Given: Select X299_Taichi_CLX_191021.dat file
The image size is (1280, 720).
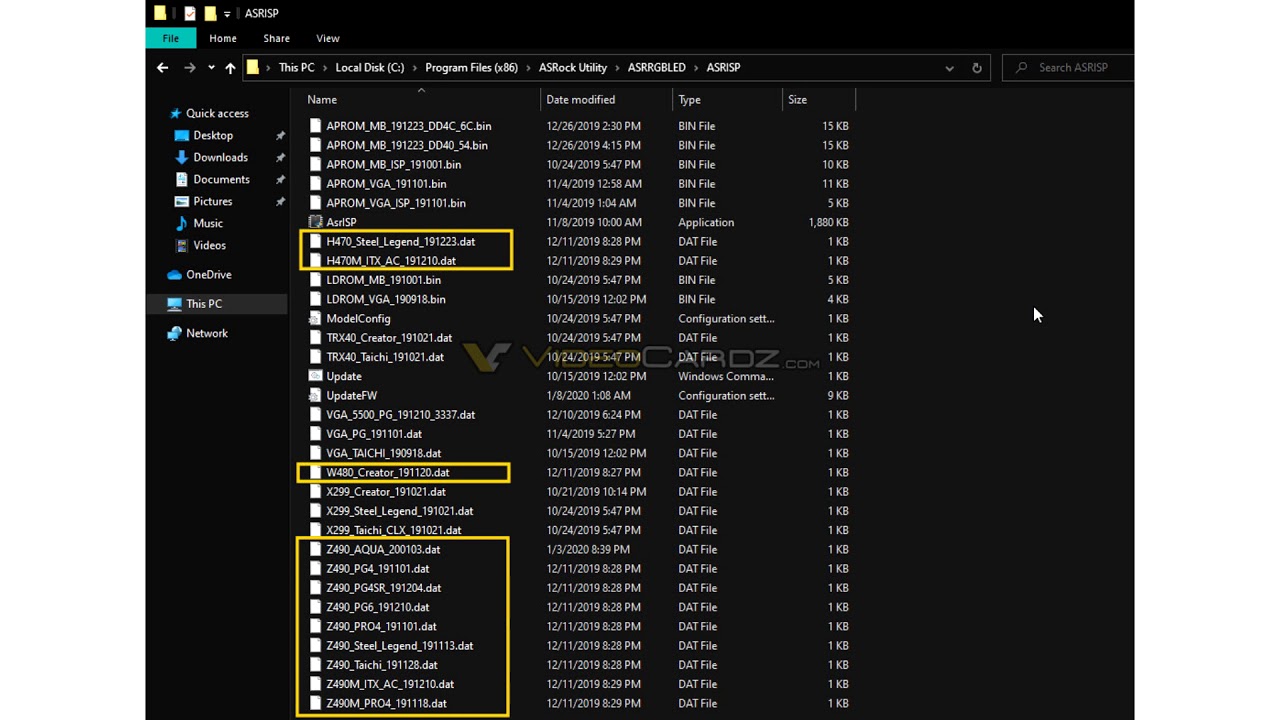Looking at the screenshot, I should [x=394, y=530].
